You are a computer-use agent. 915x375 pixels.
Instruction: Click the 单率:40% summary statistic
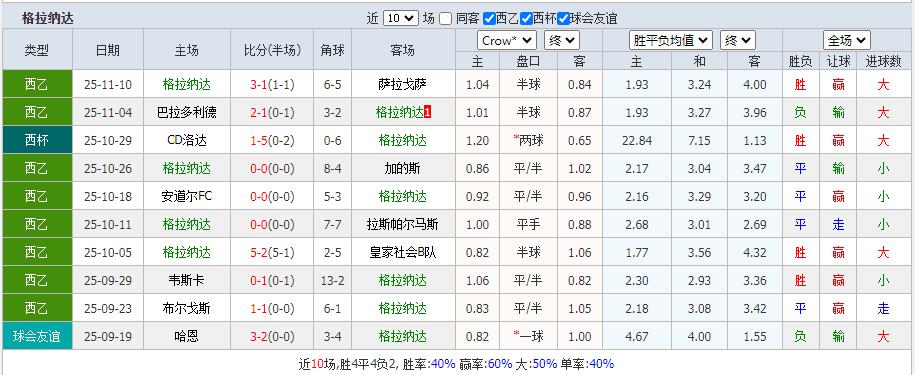587,365
